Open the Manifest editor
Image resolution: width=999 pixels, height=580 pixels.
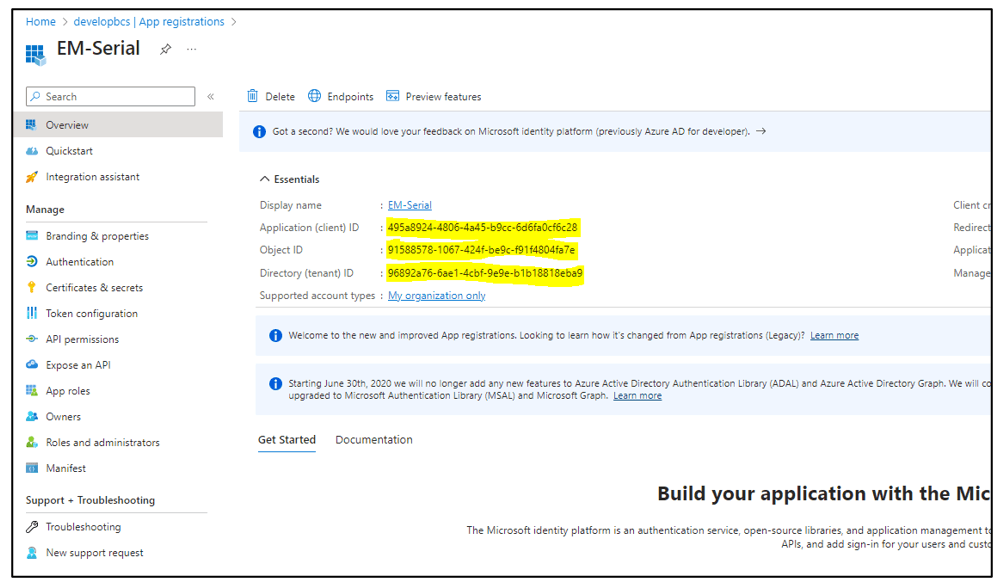[66, 469]
